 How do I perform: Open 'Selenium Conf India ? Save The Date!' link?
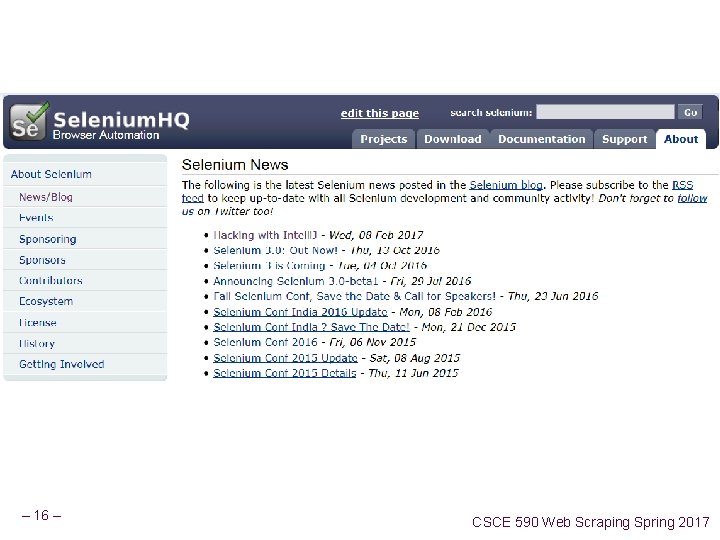click(311, 327)
